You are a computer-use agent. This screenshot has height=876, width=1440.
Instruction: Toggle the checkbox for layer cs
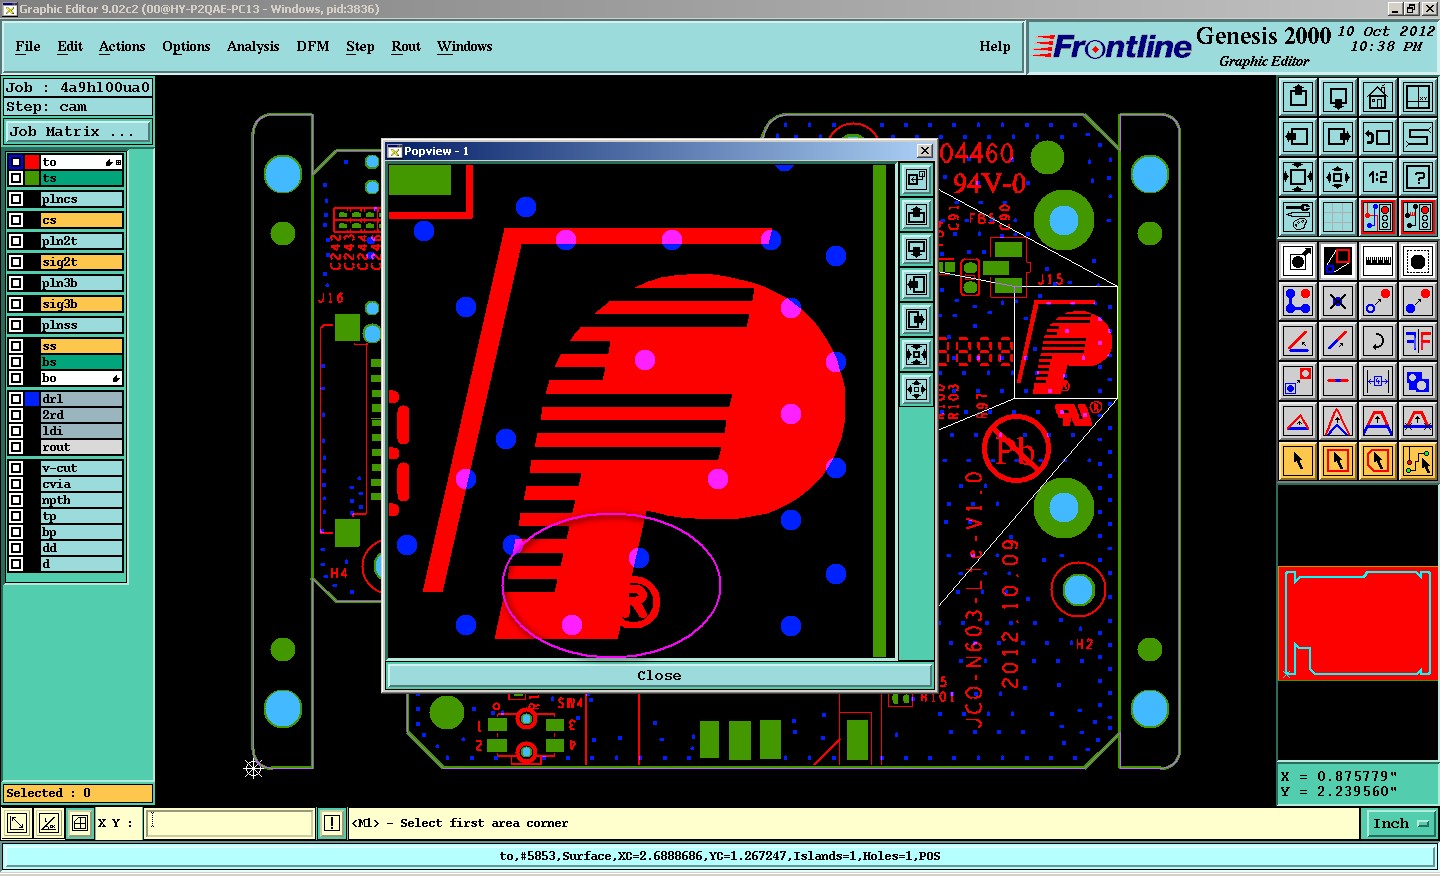point(16,220)
